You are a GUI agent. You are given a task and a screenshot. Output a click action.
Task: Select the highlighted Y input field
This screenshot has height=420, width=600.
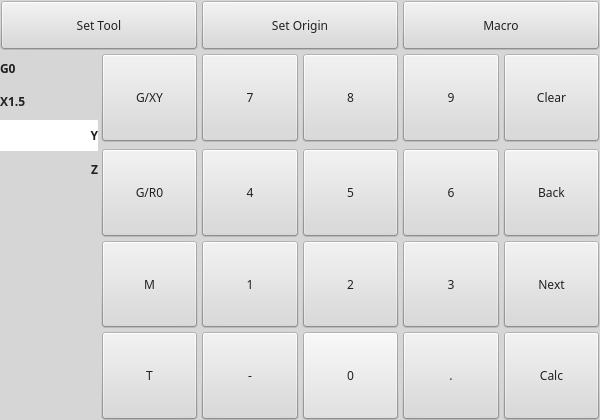pos(49,135)
